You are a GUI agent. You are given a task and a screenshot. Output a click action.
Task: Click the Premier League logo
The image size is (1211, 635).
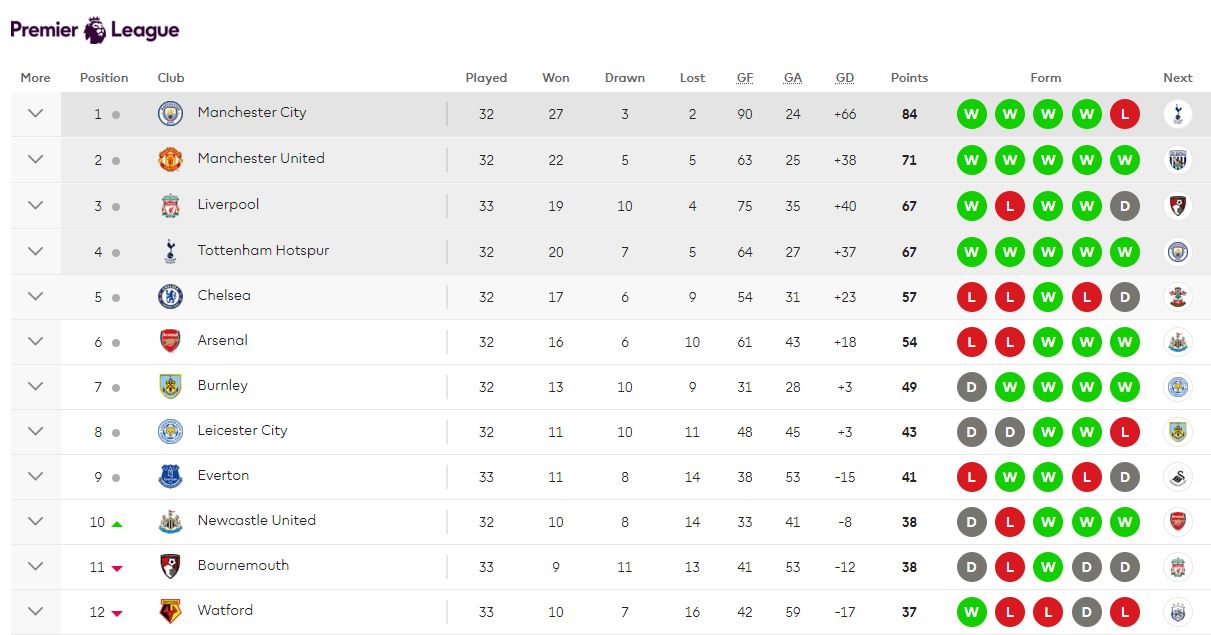95,30
